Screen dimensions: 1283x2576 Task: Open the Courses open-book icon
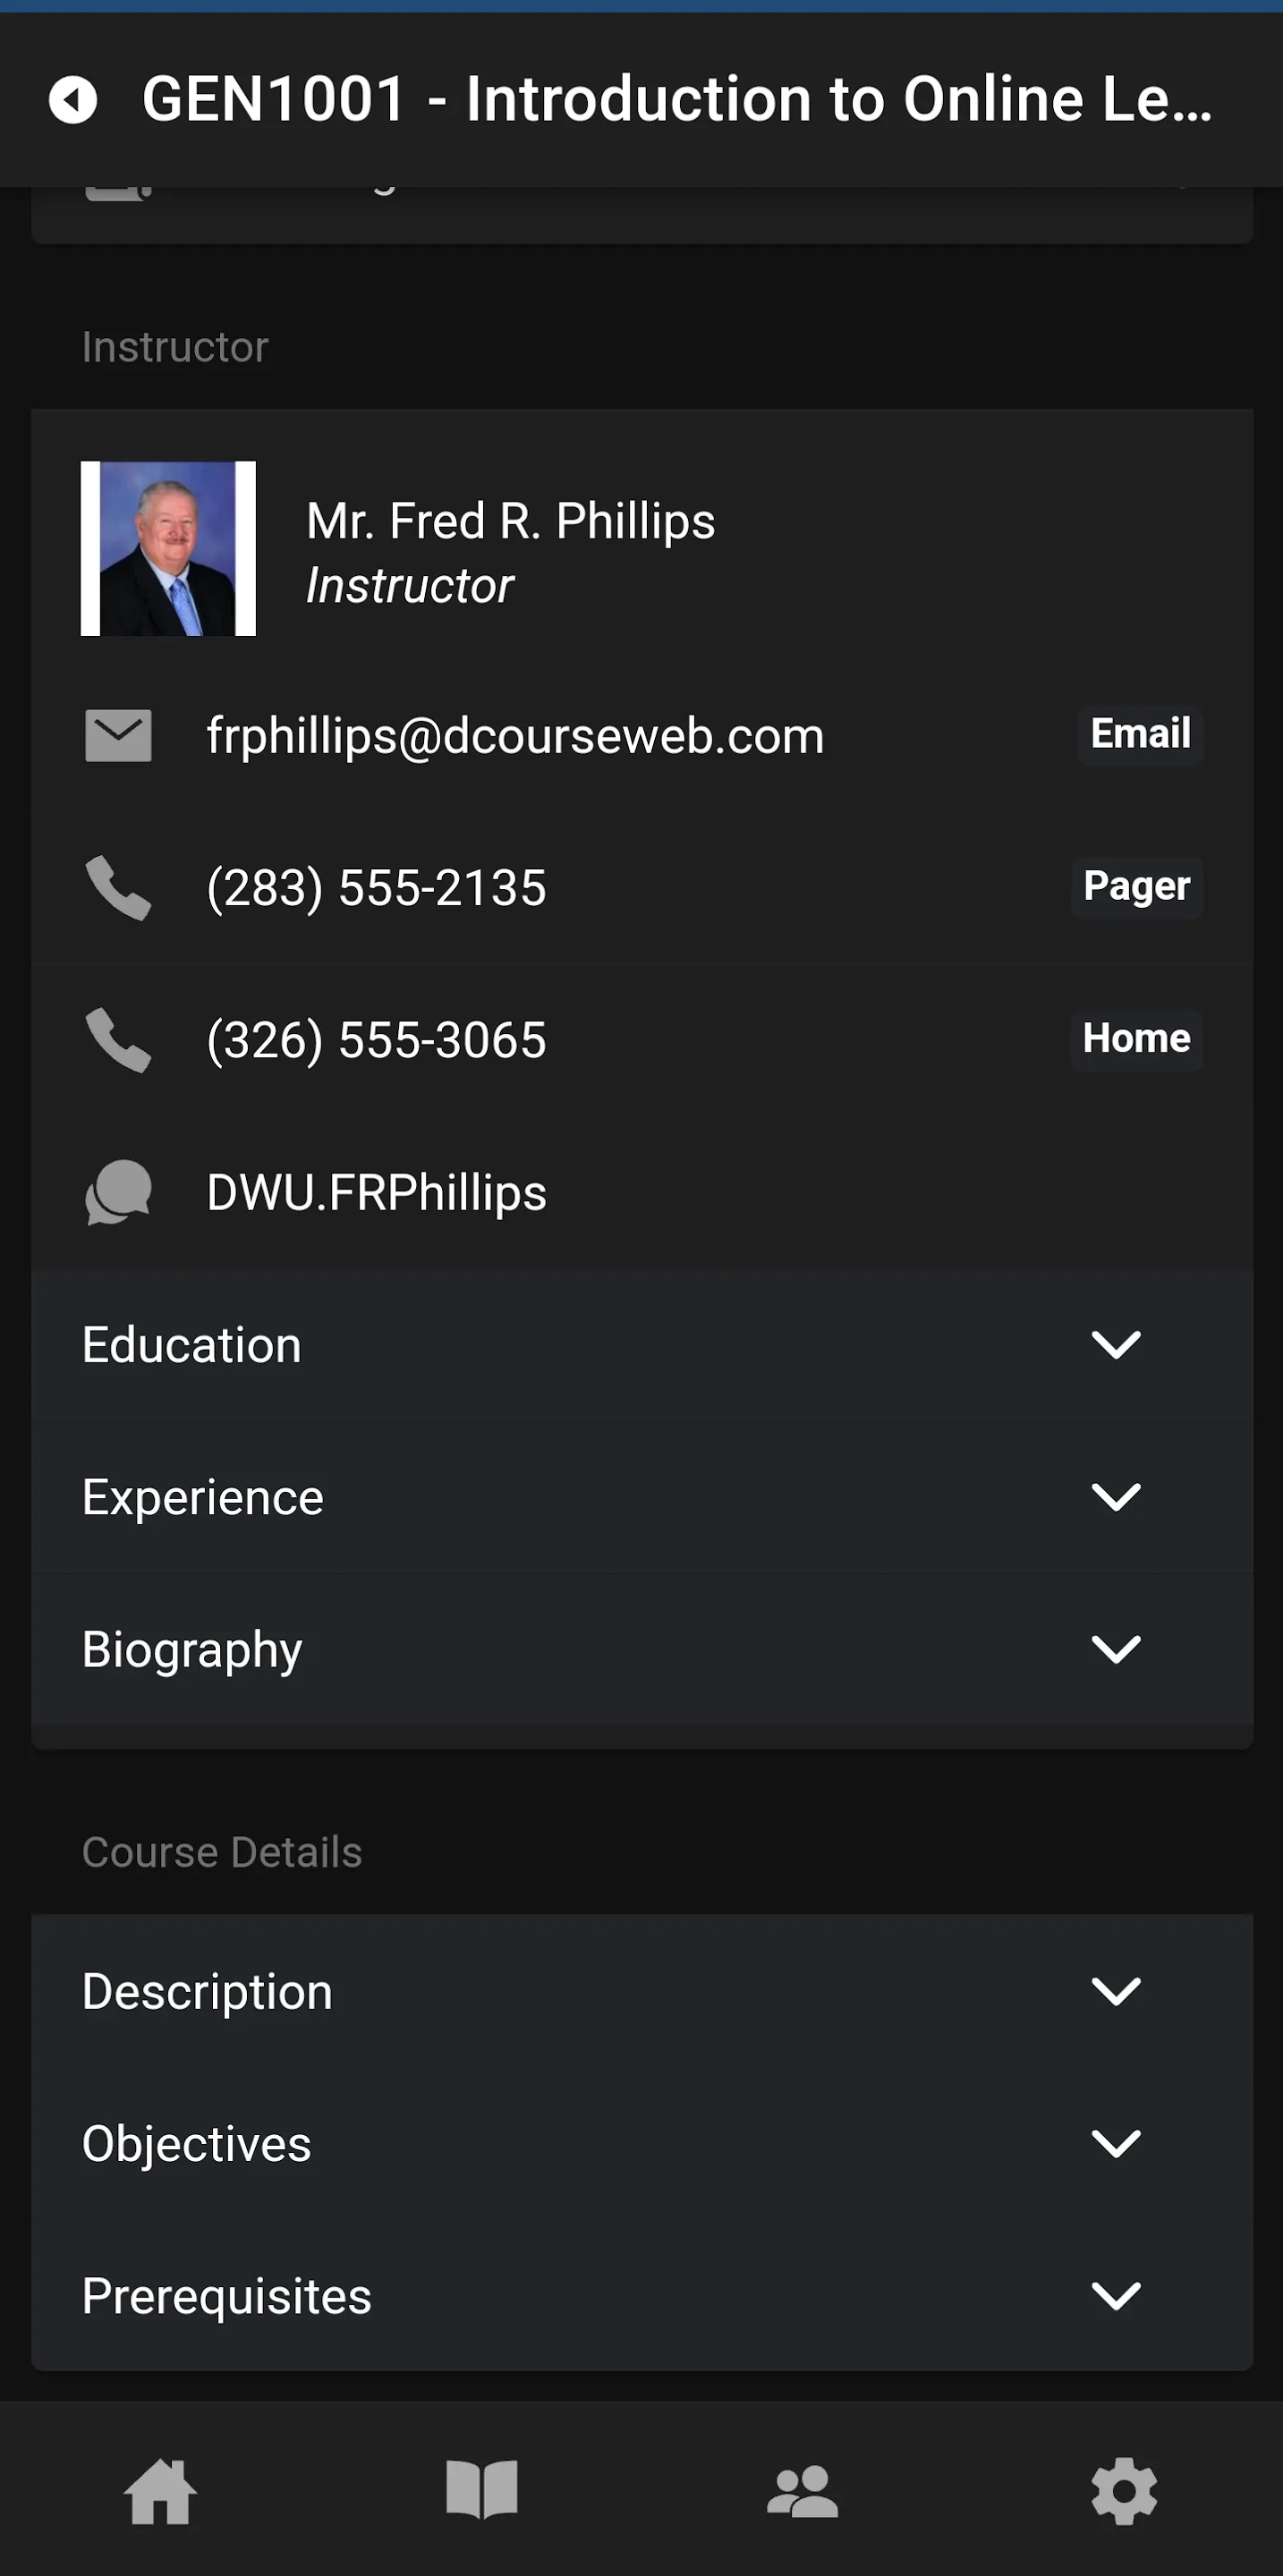482,2489
